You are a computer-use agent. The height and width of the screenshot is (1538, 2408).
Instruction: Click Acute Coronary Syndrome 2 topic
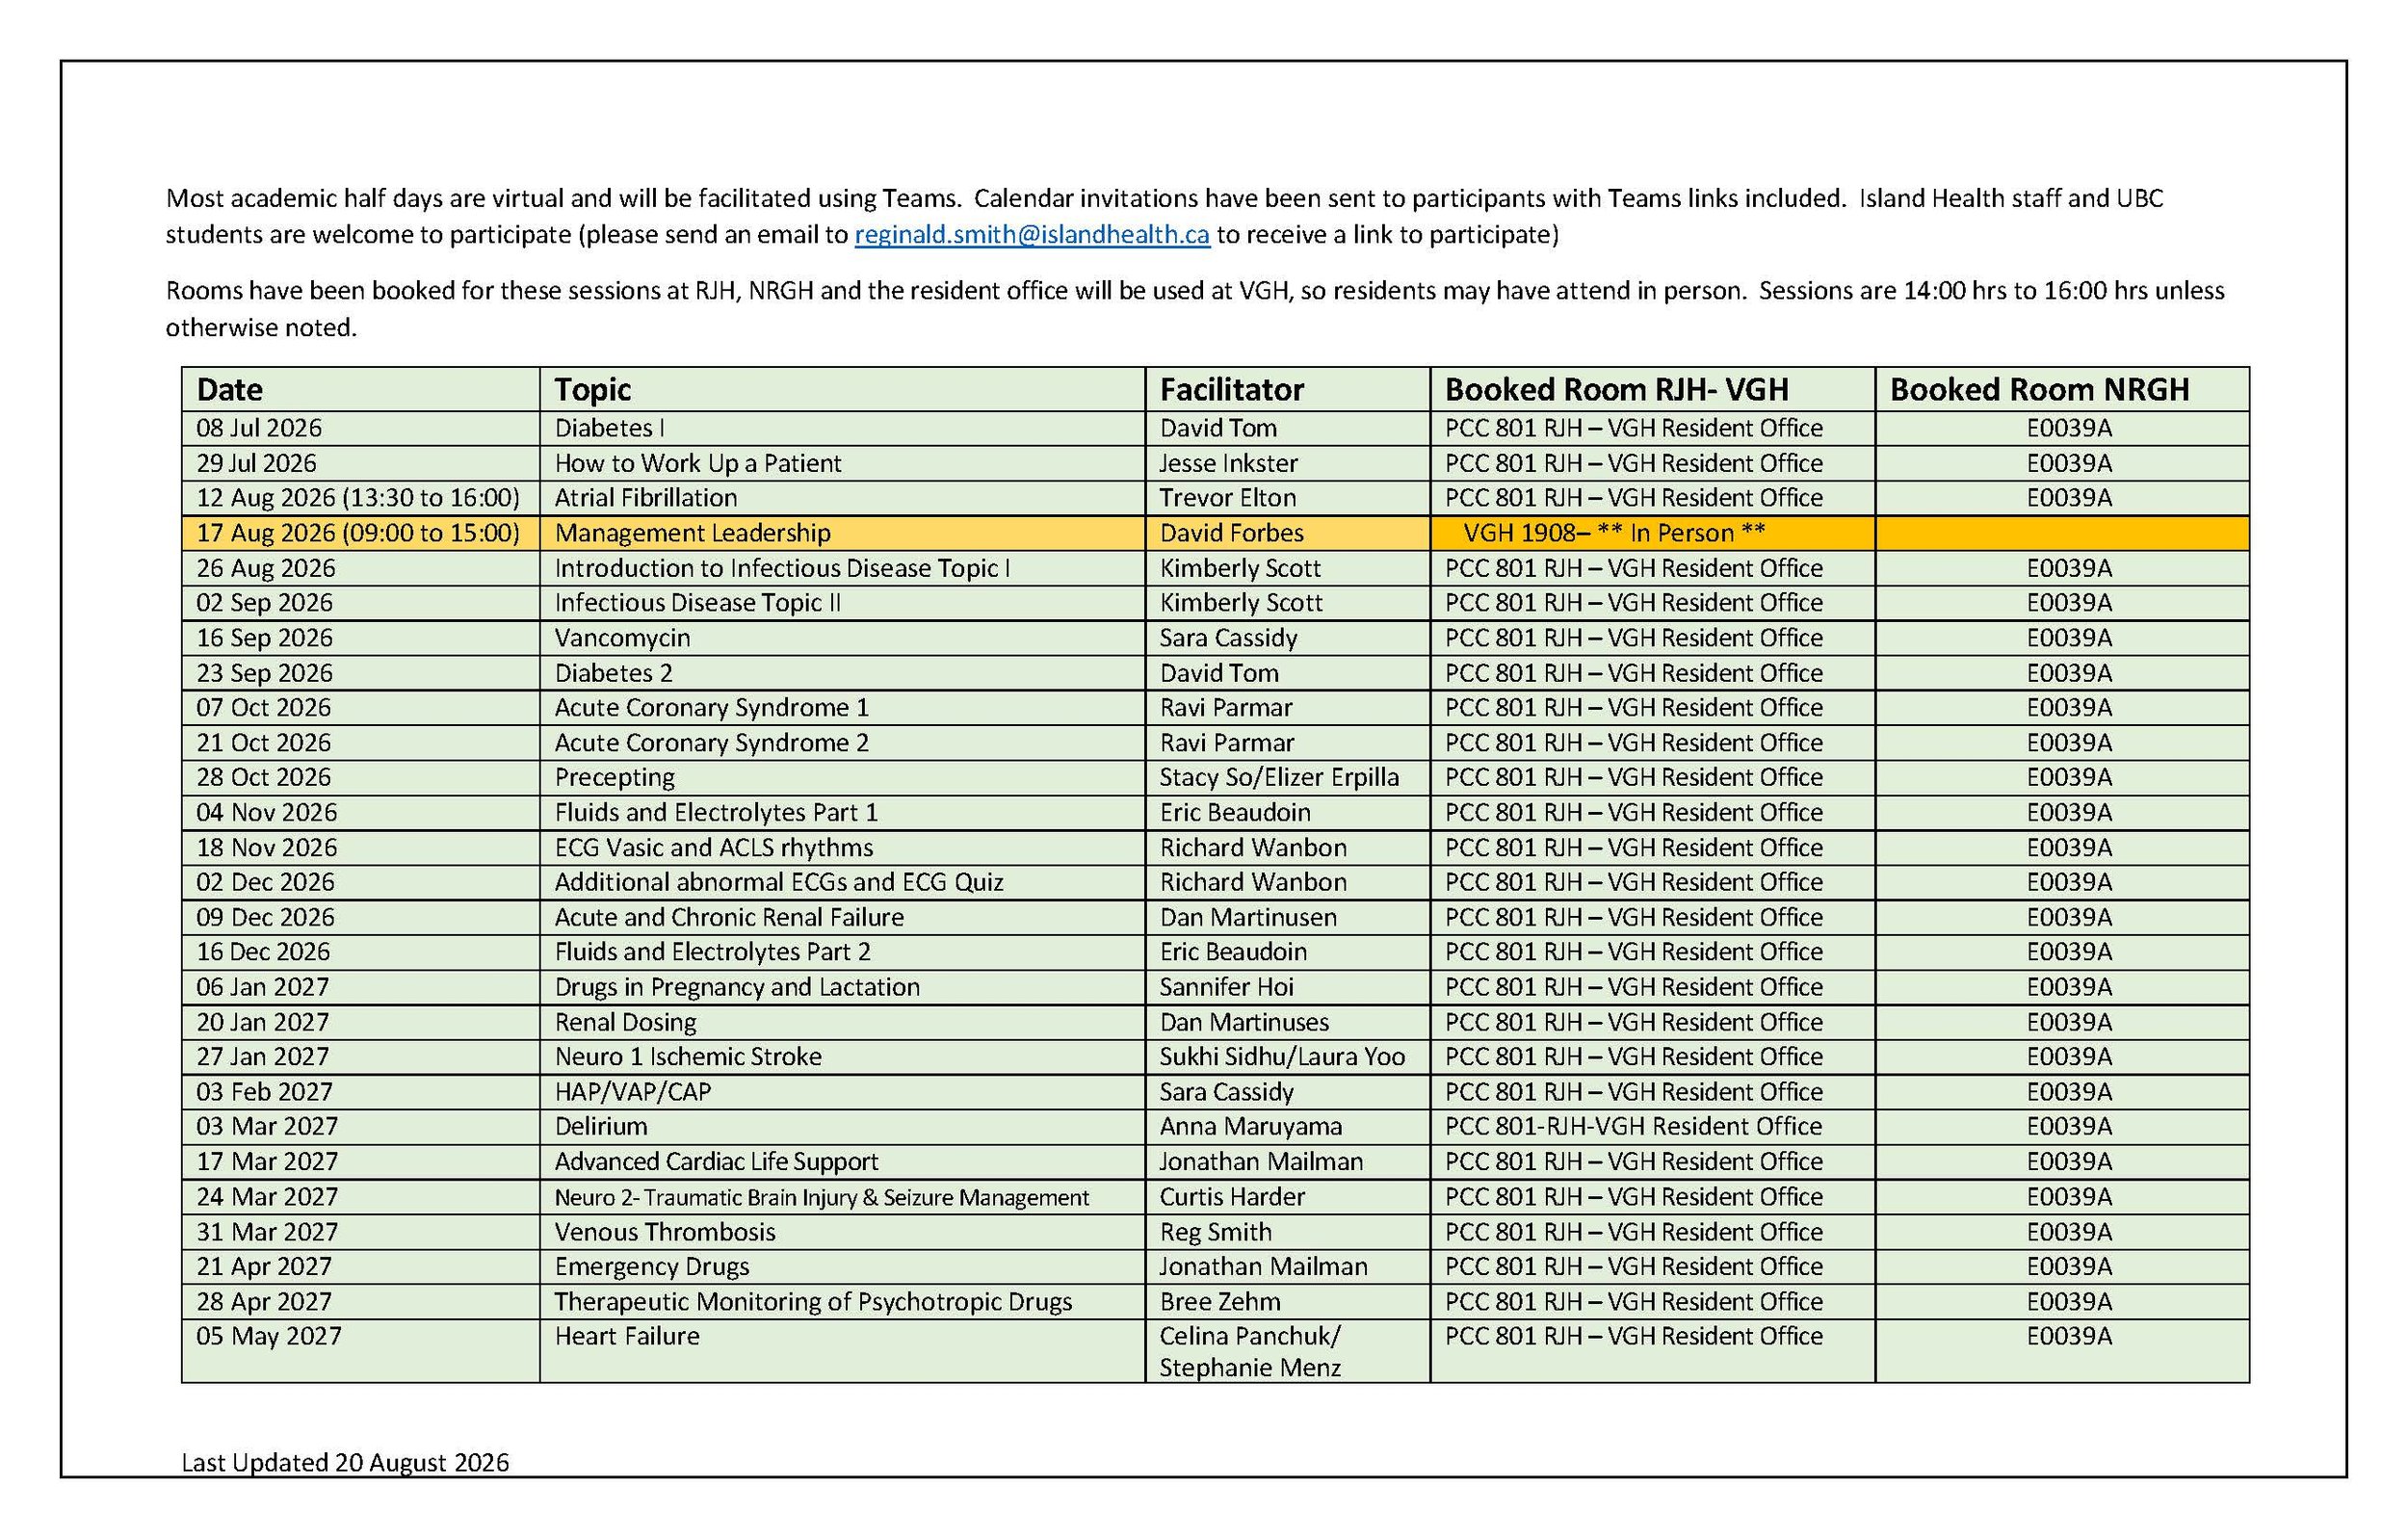(842, 743)
